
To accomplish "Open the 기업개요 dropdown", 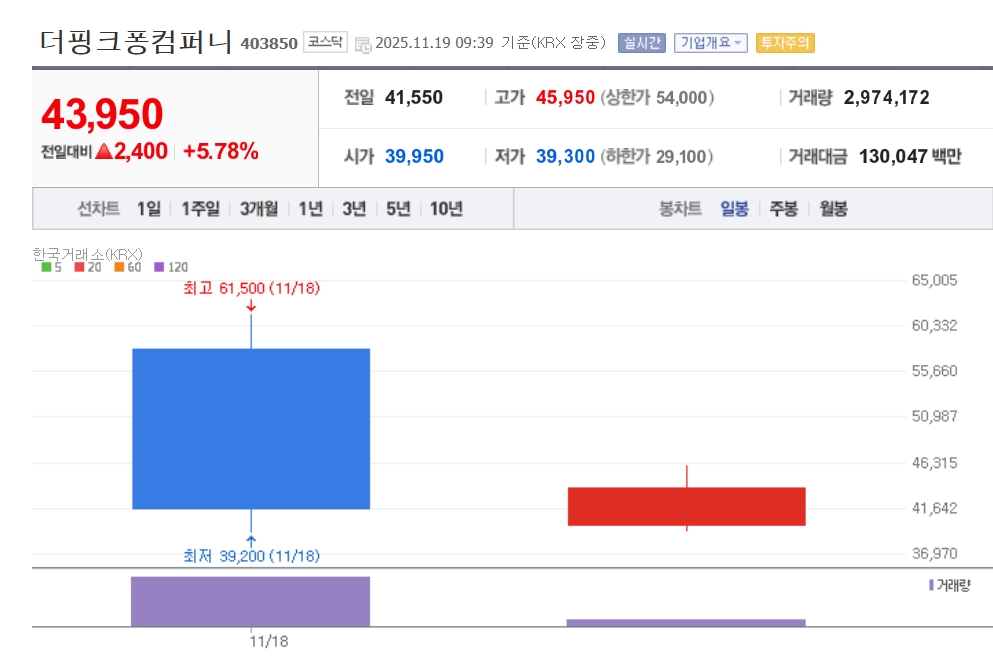I will click(x=711, y=43).
